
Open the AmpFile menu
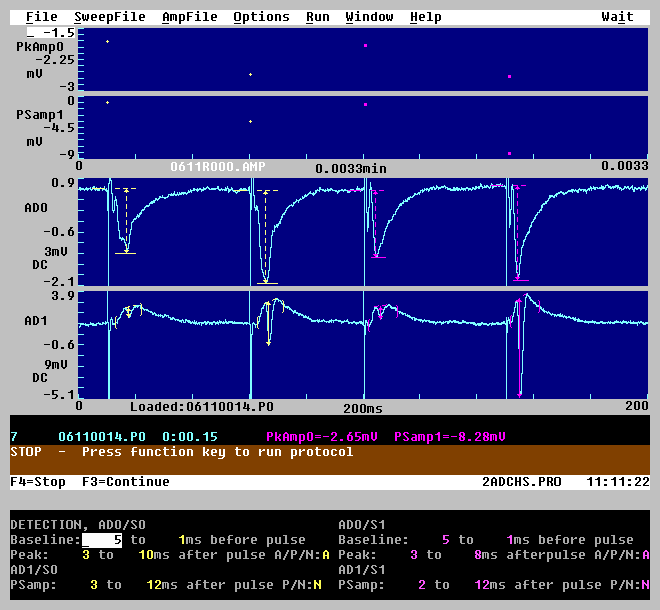tap(189, 17)
